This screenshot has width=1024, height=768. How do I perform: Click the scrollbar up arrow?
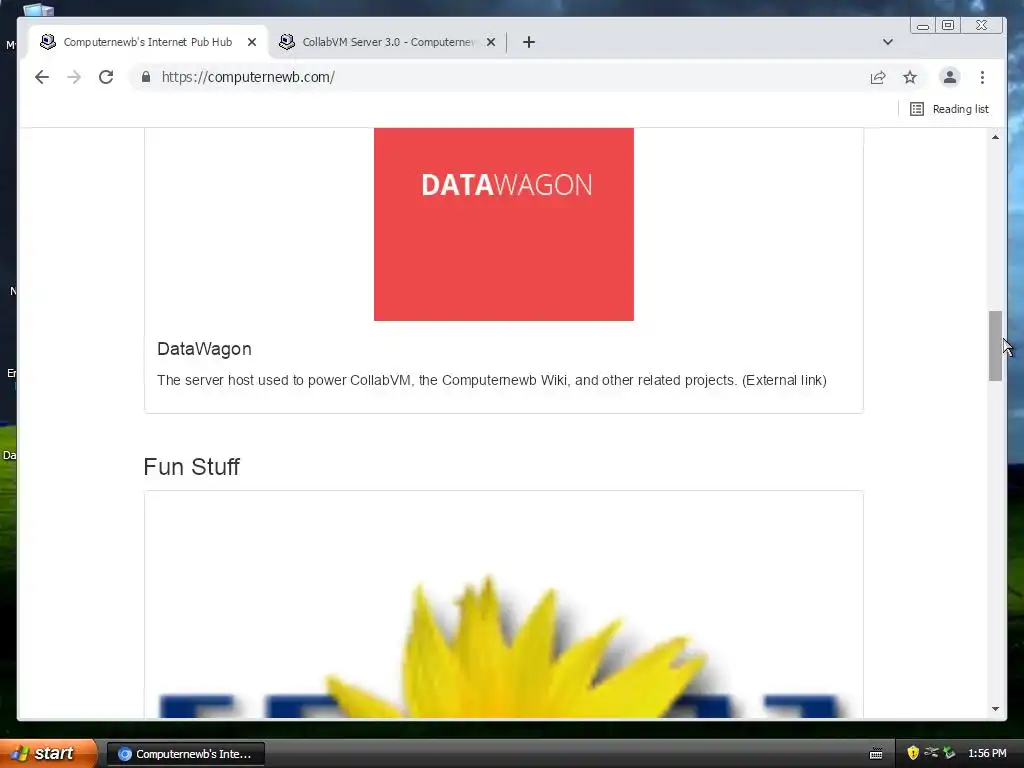pos(995,136)
